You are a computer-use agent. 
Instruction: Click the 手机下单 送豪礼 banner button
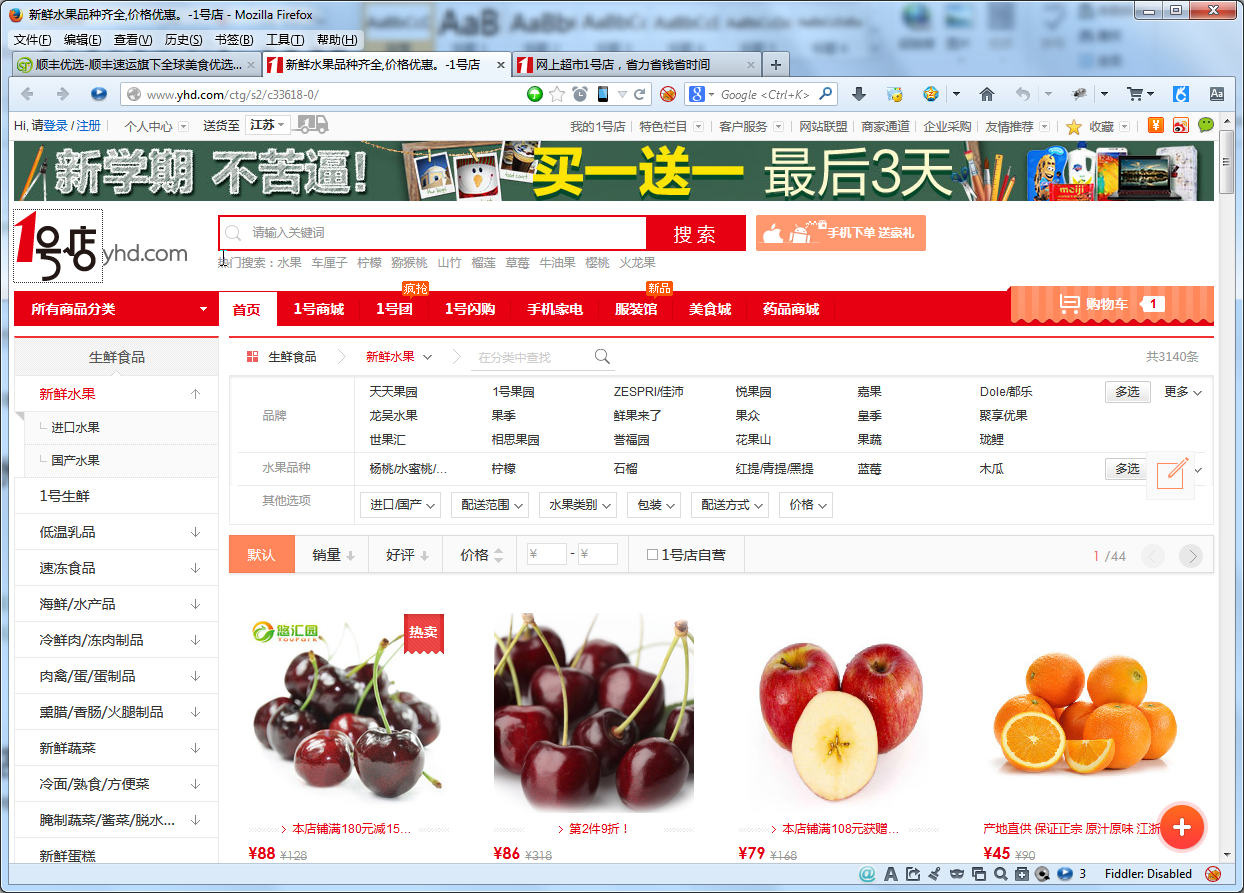coord(841,233)
